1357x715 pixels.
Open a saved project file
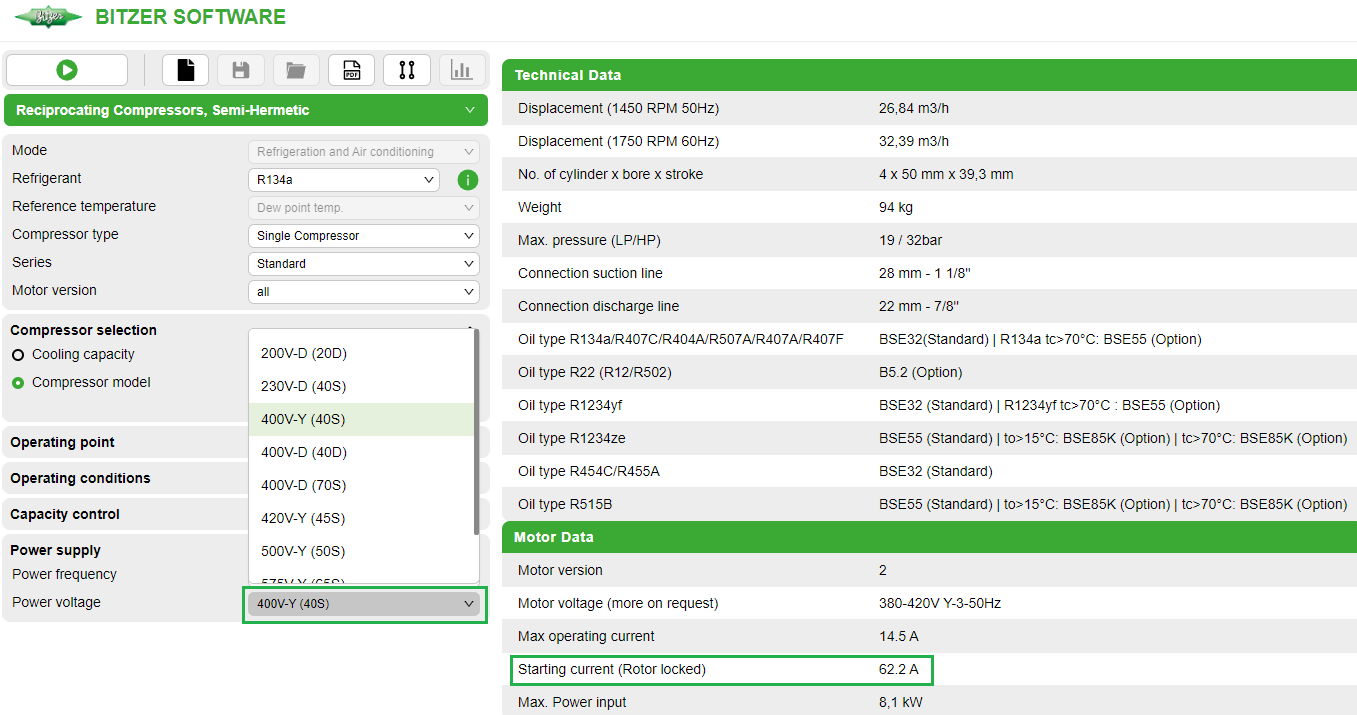pyautogui.click(x=295, y=70)
